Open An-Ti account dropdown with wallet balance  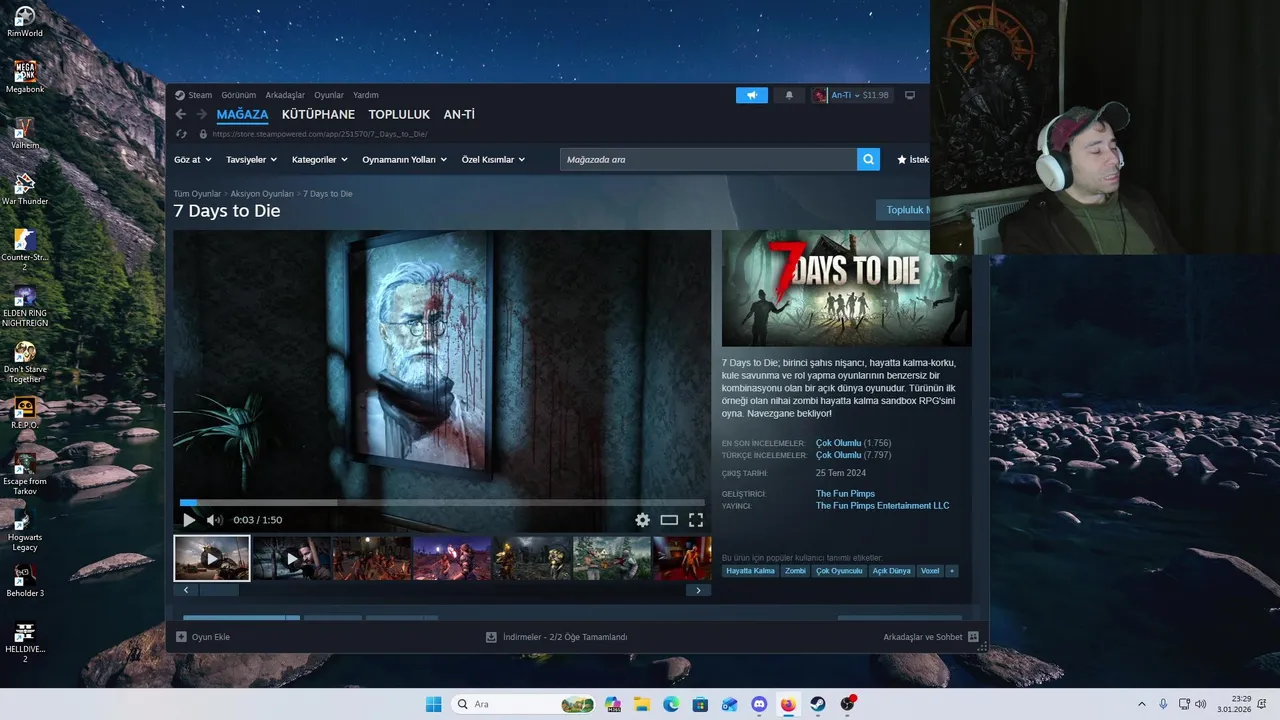(x=851, y=95)
